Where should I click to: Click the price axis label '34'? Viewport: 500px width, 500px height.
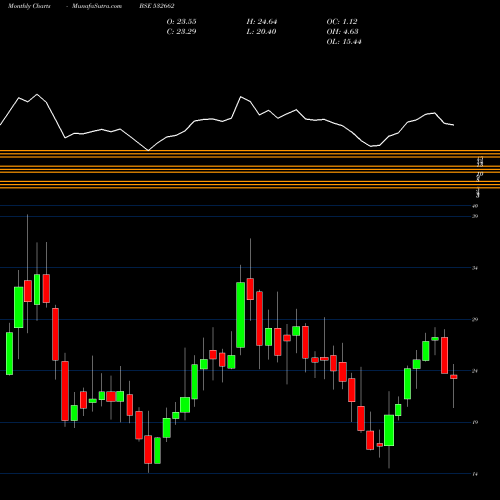click(475, 268)
